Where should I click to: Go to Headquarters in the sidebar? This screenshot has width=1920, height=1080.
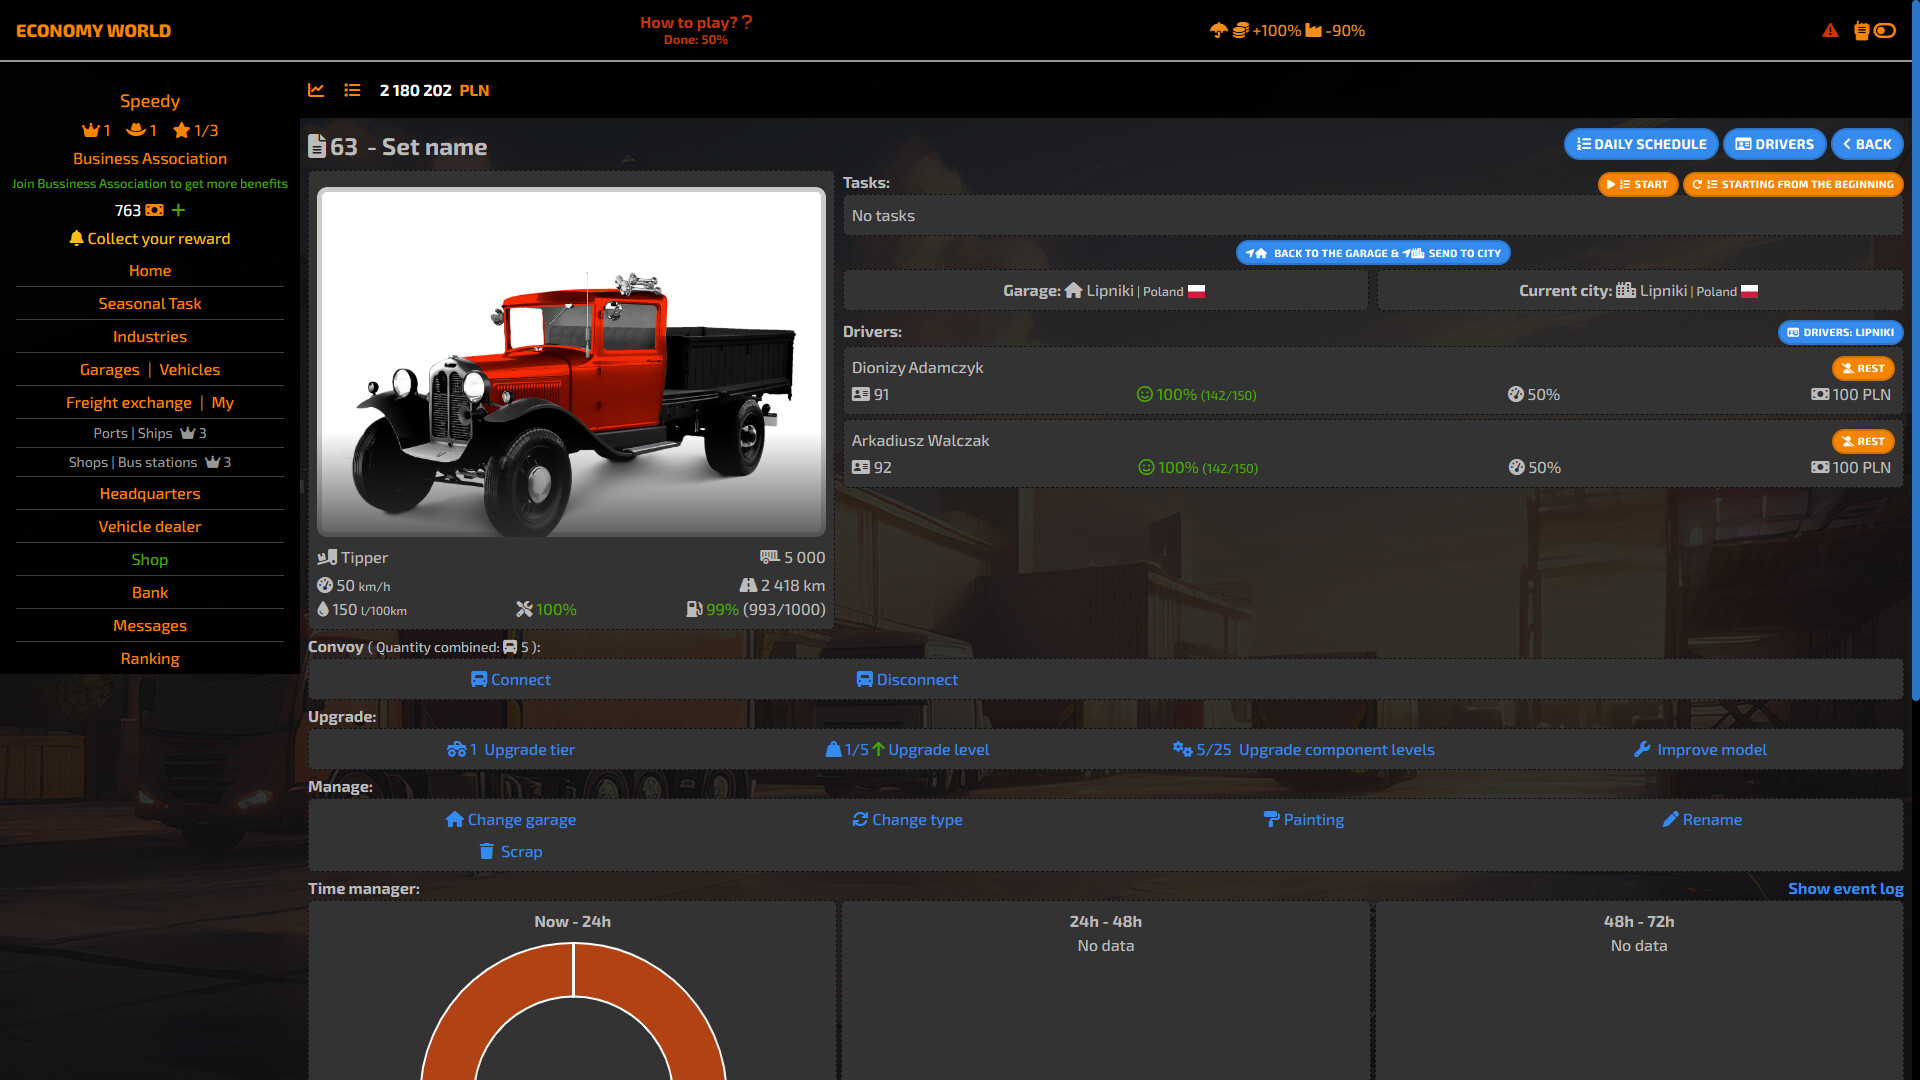pos(149,493)
